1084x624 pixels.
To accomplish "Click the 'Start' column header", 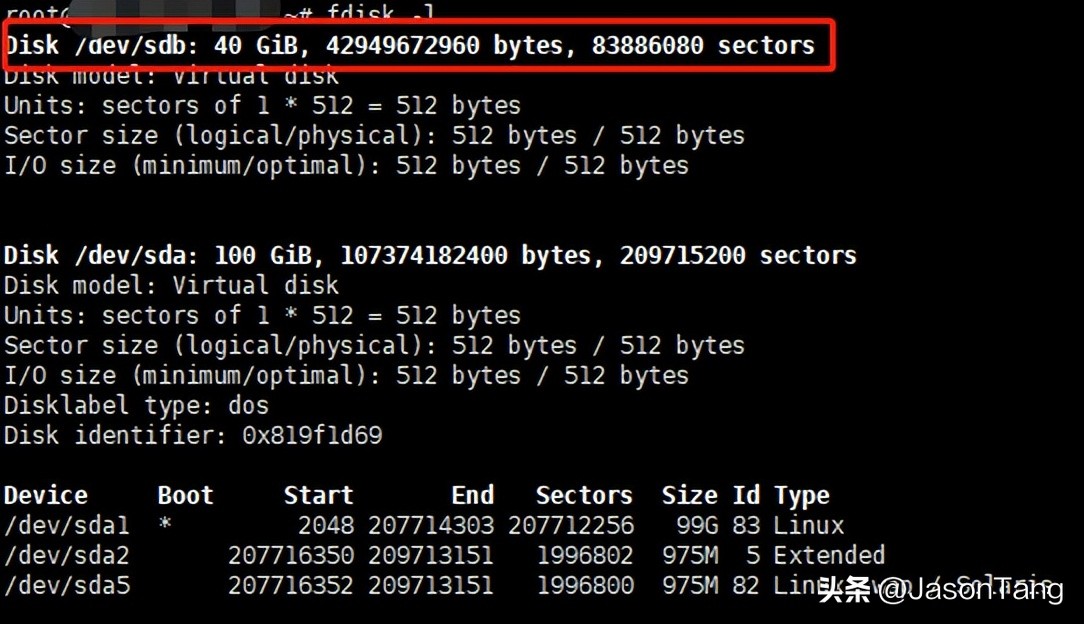I will click(x=318, y=496).
